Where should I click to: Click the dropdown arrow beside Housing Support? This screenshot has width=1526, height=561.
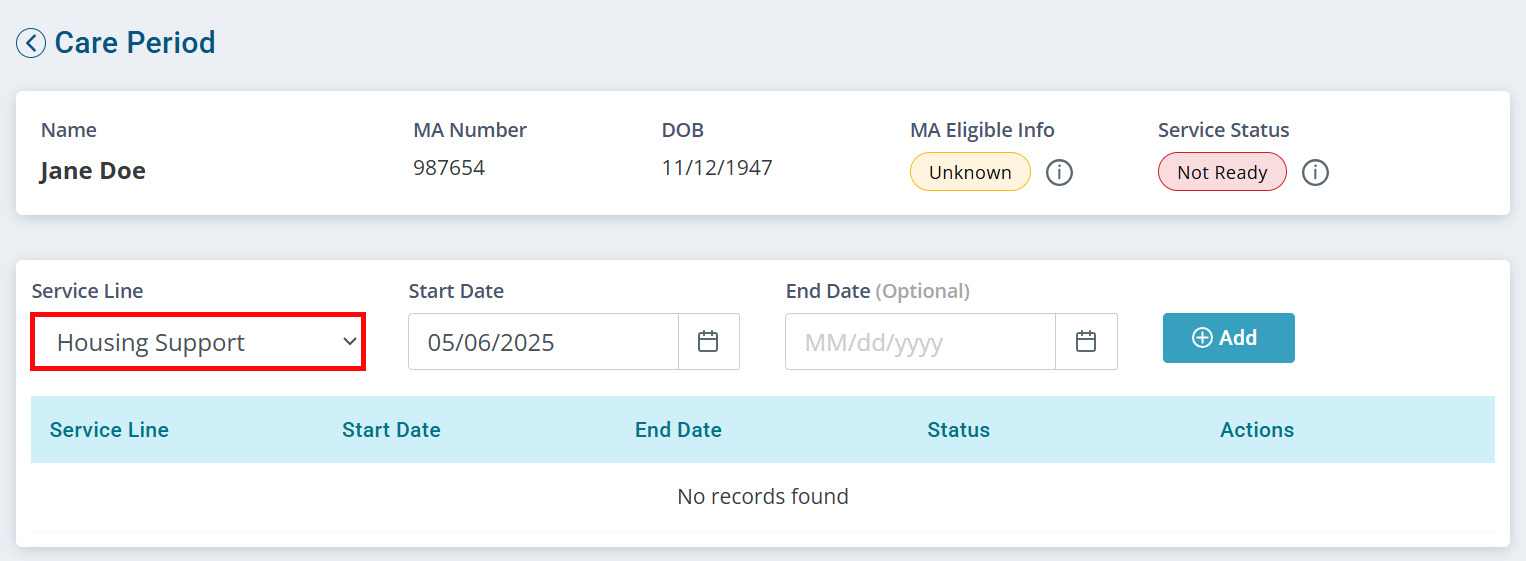click(349, 342)
